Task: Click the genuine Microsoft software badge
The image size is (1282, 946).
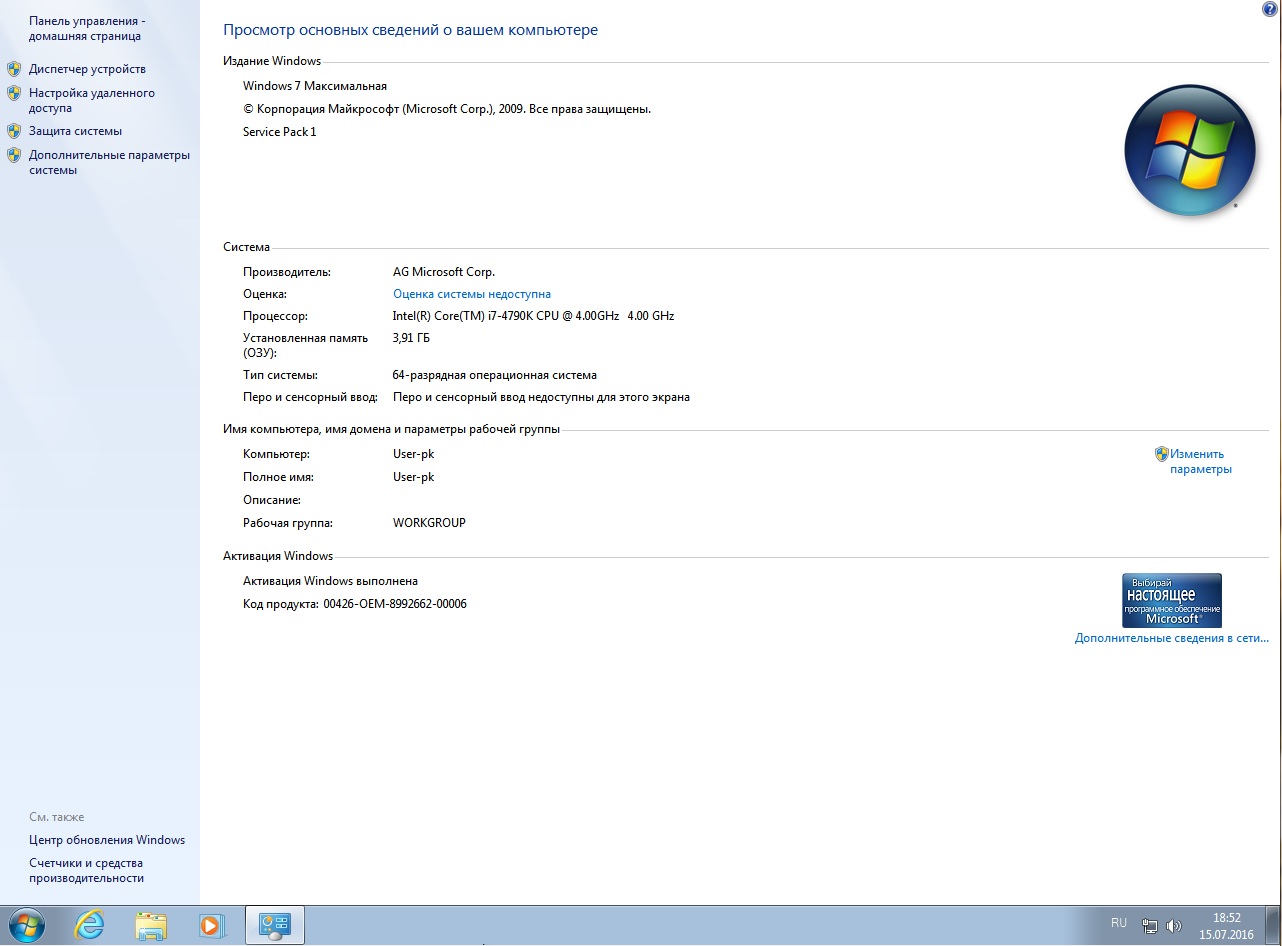Action: point(1172,600)
